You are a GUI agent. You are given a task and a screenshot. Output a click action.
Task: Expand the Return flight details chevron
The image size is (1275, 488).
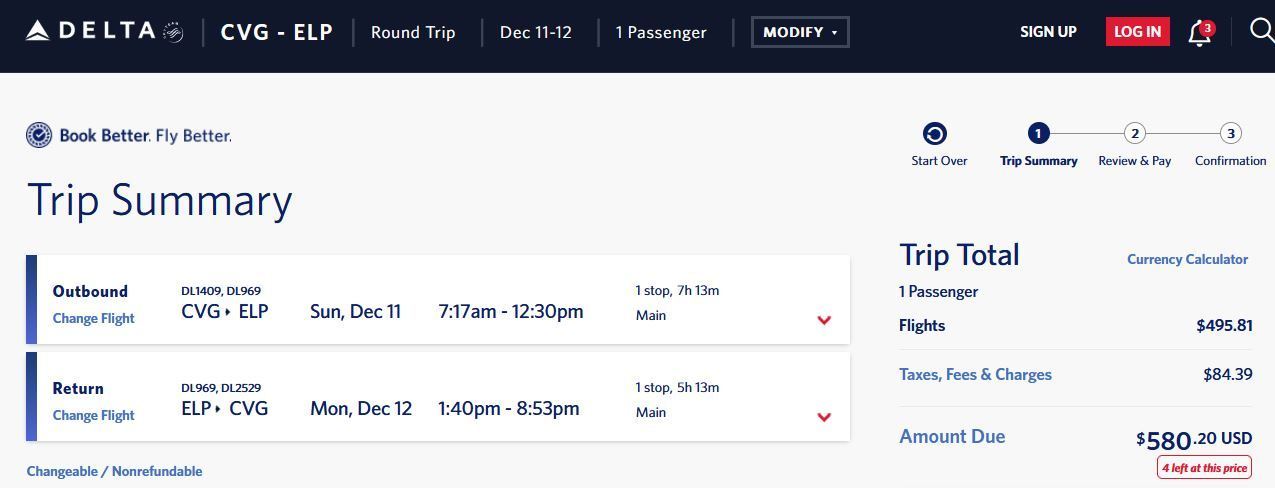[824, 417]
